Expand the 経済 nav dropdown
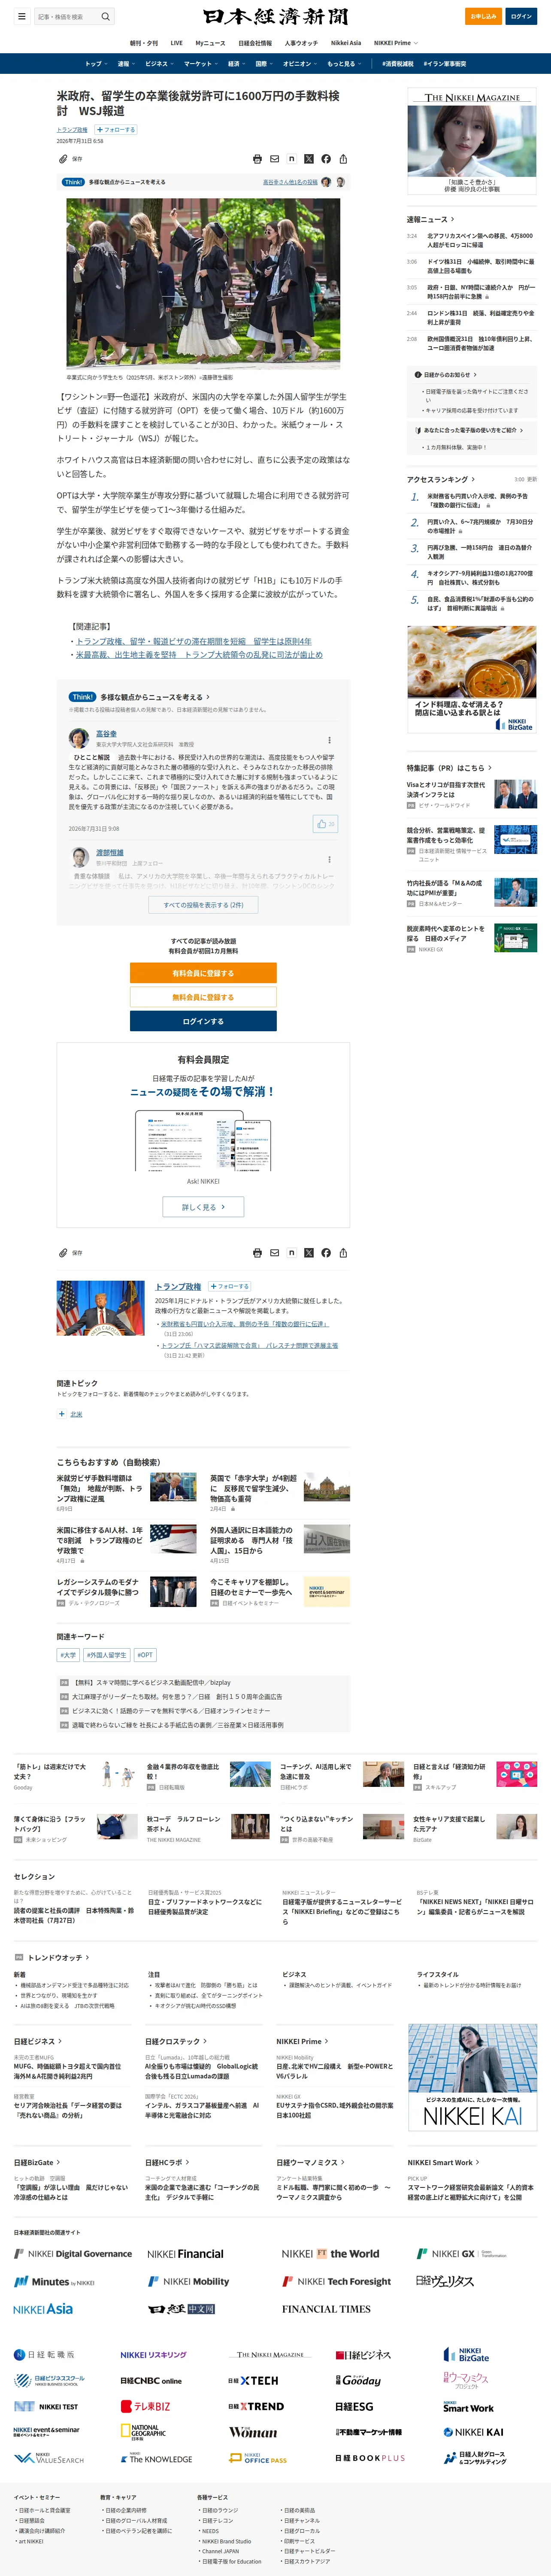 pos(236,64)
